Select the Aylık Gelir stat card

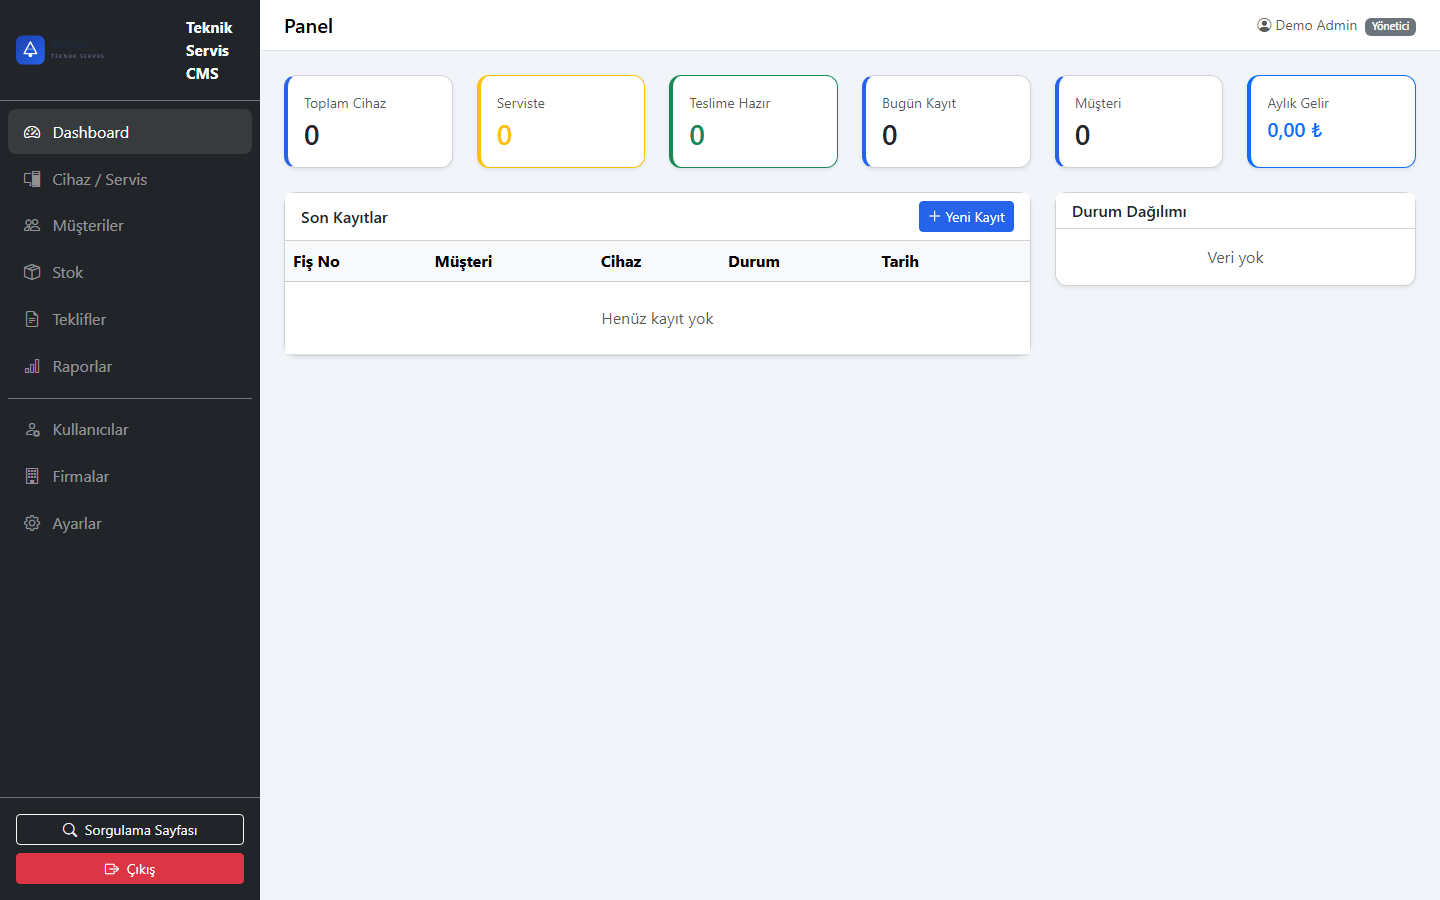point(1332,121)
